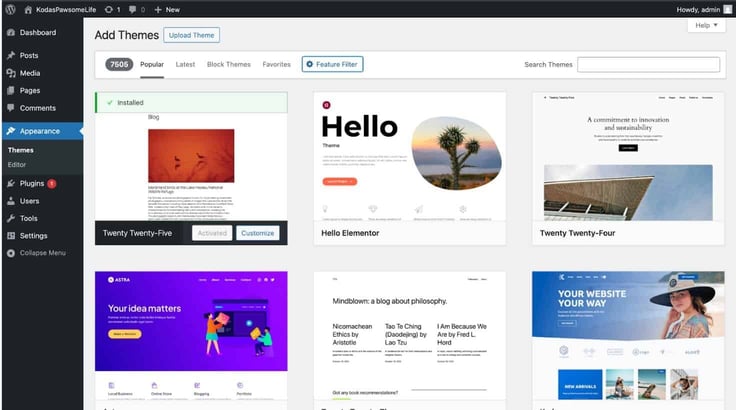Open Users via the person icon
Image resolution: width=736 pixels, height=410 pixels.
(x=11, y=201)
